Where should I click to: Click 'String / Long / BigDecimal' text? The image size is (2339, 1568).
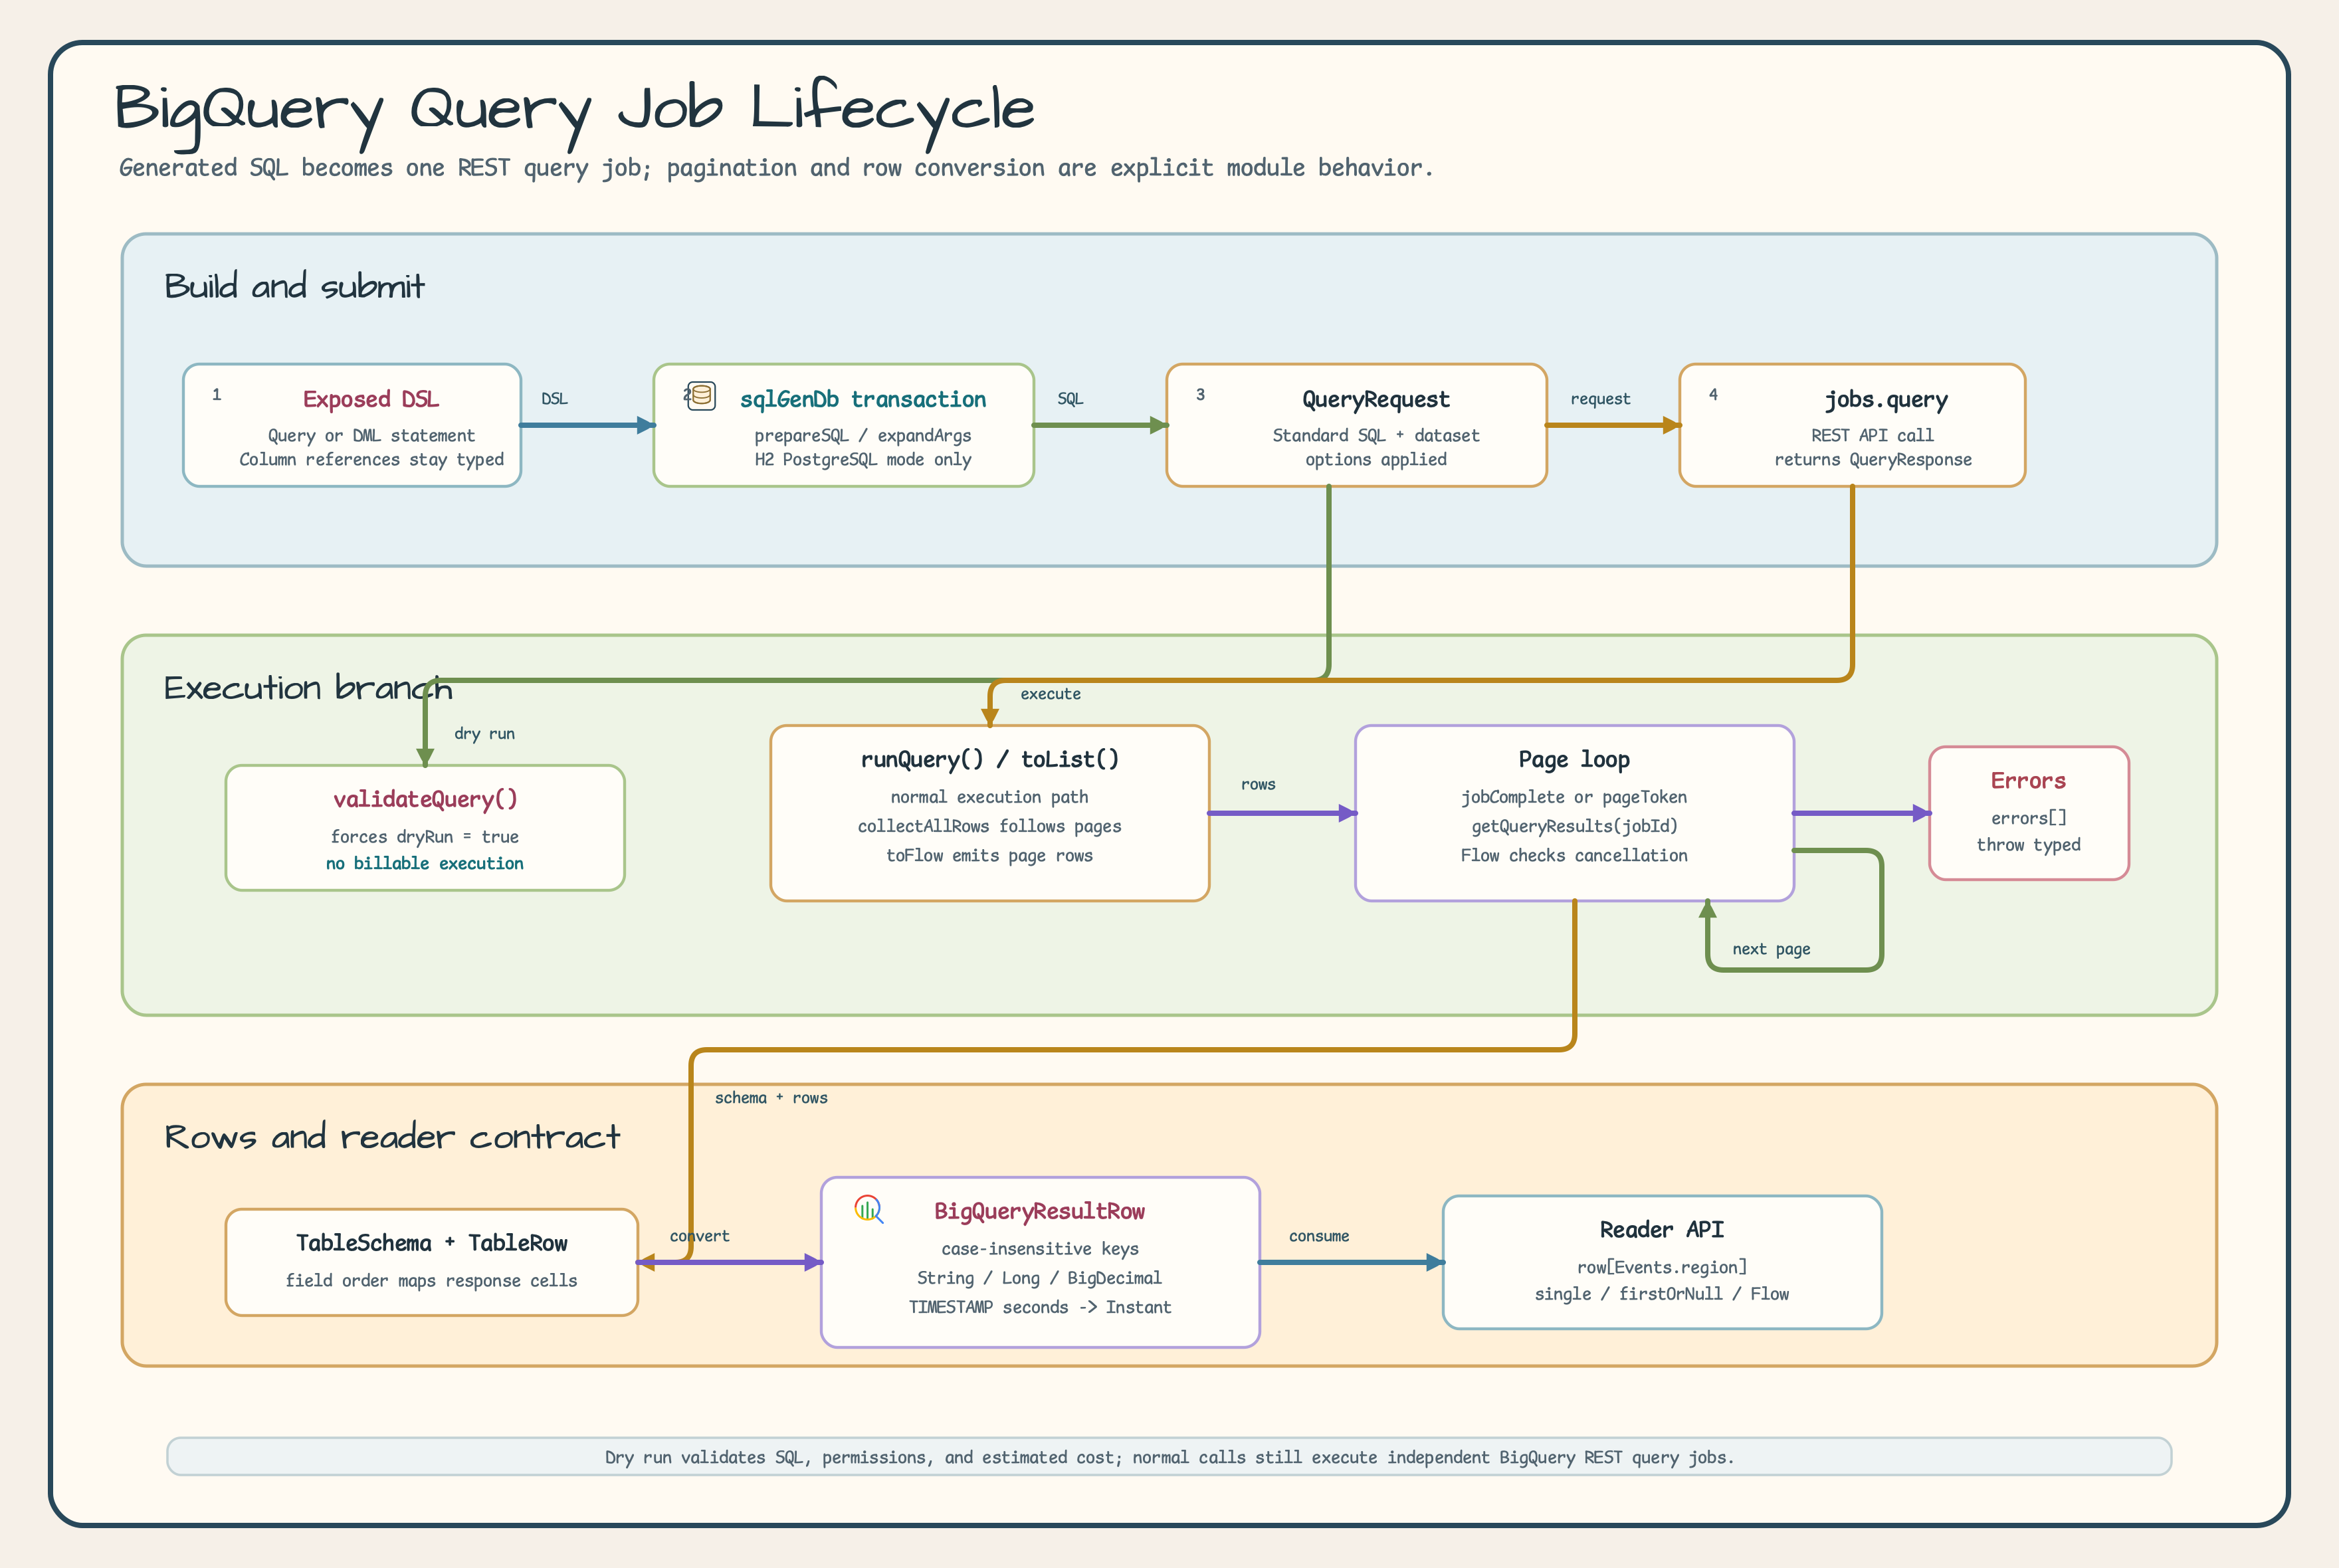pyautogui.click(x=1040, y=1278)
